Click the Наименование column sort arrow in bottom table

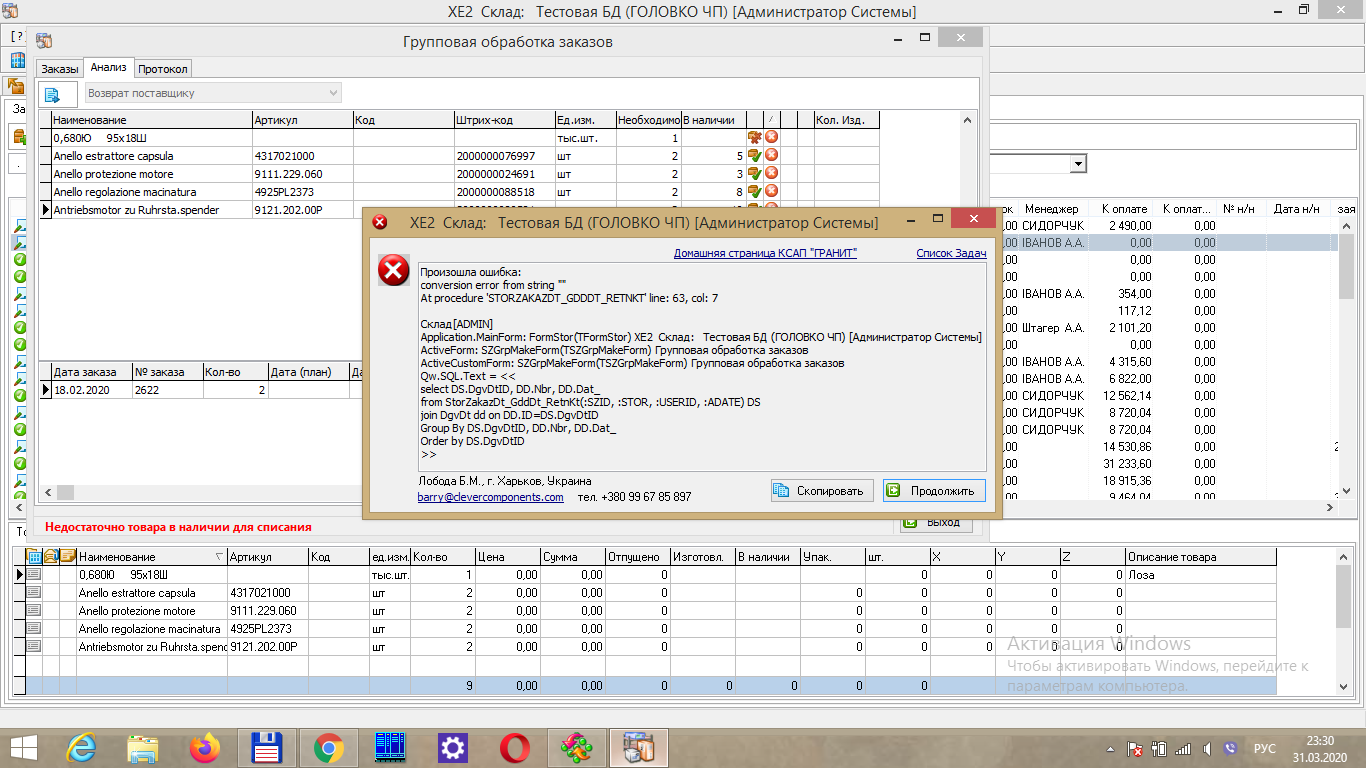[x=218, y=557]
